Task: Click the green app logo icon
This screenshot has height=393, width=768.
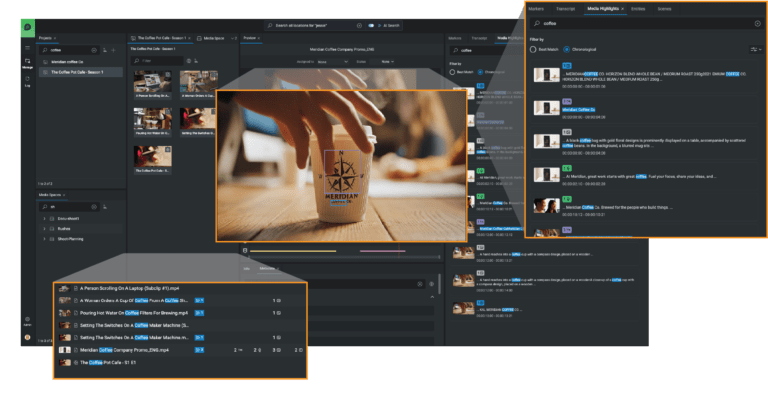Action: (27, 27)
